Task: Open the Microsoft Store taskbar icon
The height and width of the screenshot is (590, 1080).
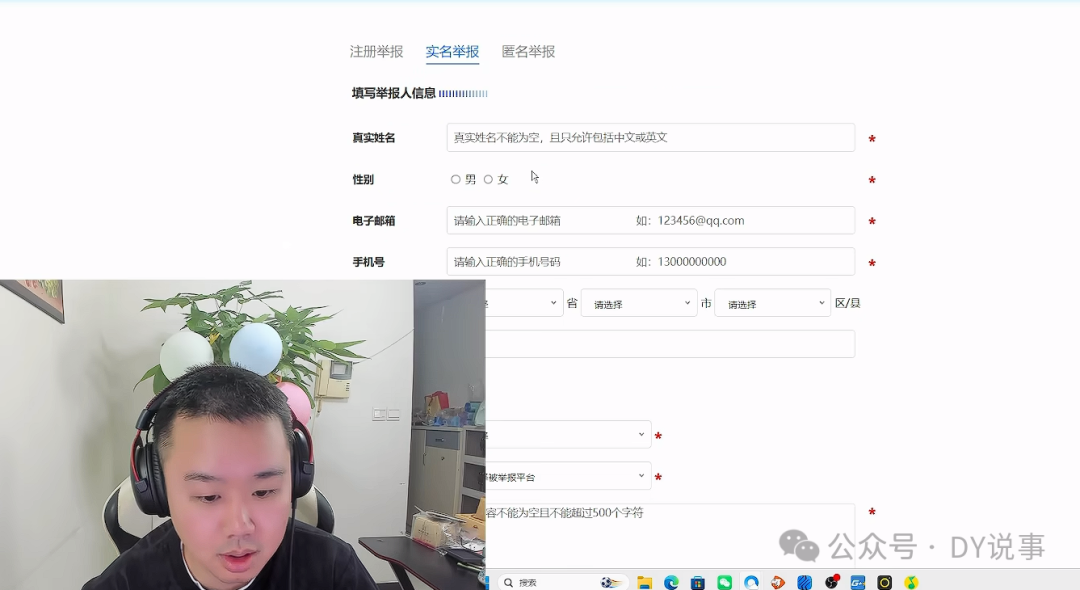Action: pyautogui.click(x=698, y=582)
